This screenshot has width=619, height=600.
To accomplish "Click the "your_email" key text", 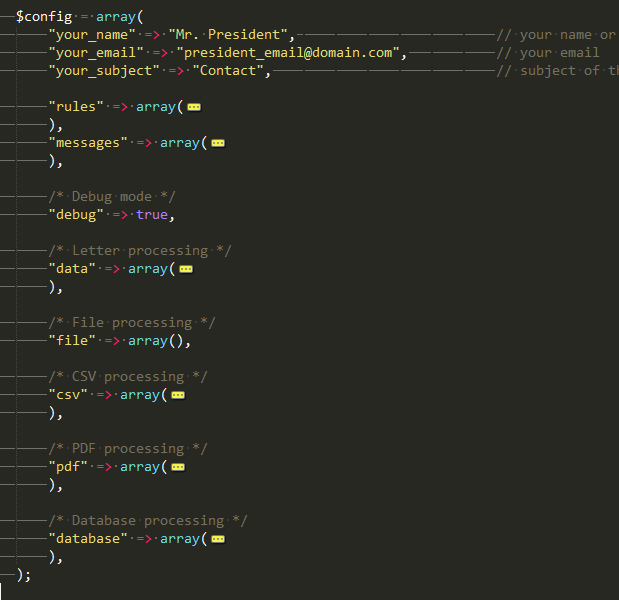I will pos(96,53).
